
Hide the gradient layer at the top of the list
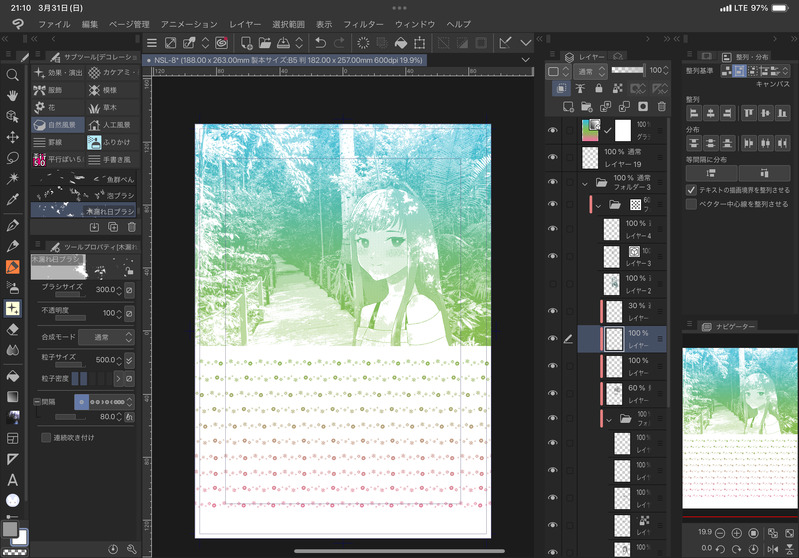click(552, 130)
